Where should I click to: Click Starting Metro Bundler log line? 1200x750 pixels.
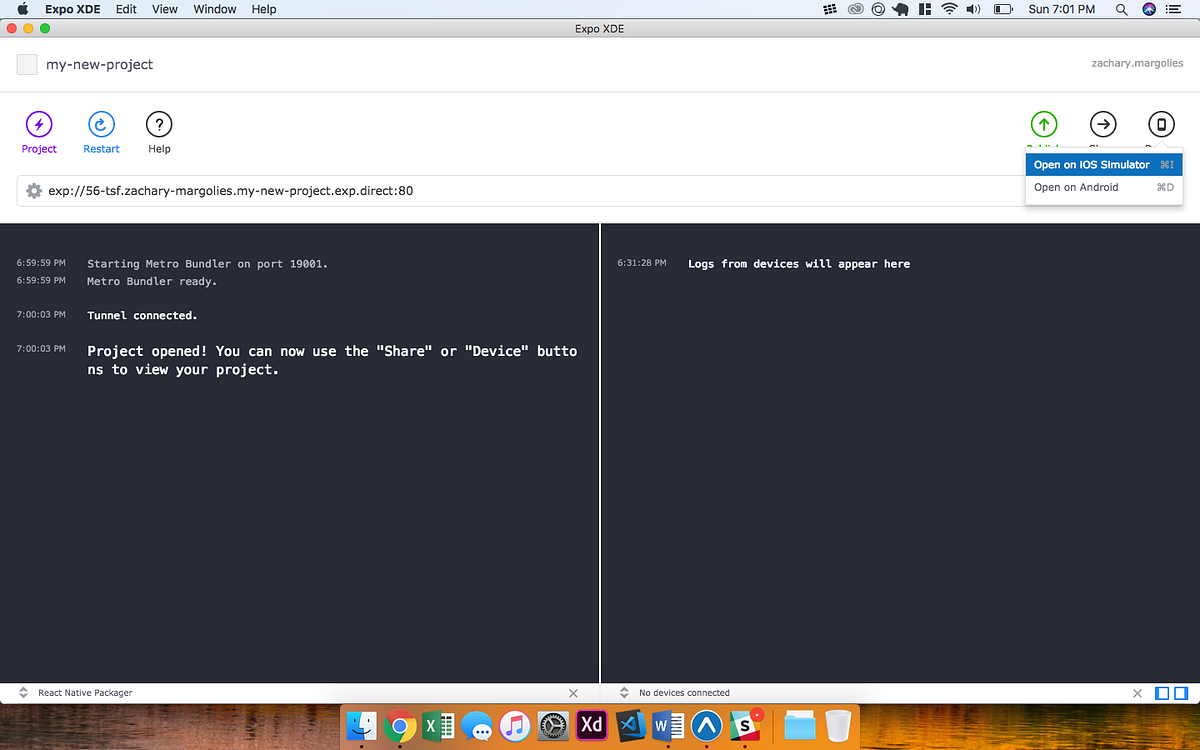[208, 264]
